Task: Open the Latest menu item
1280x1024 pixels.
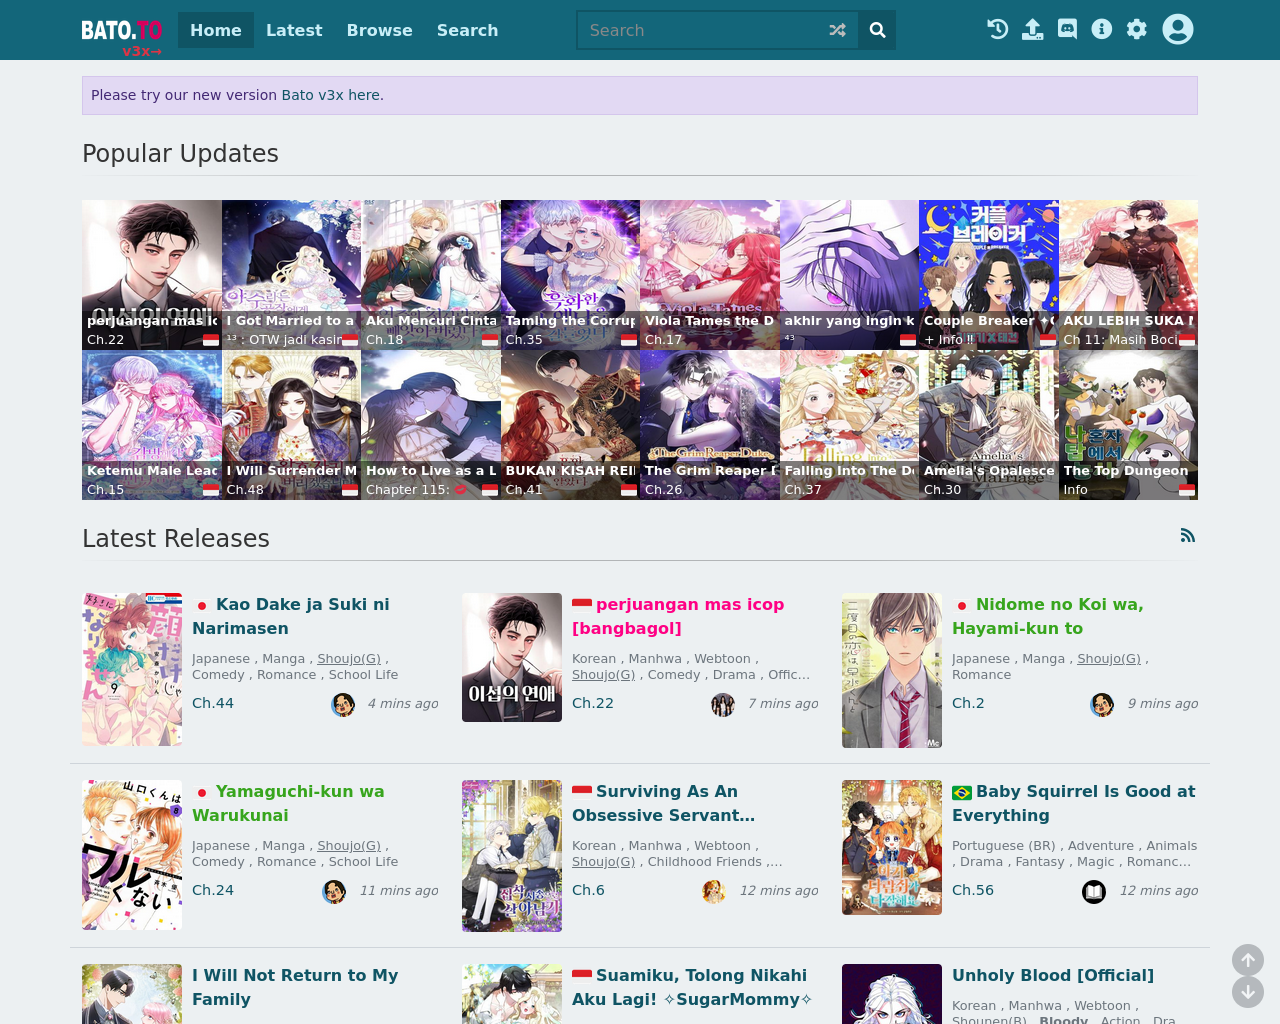Action: [294, 30]
